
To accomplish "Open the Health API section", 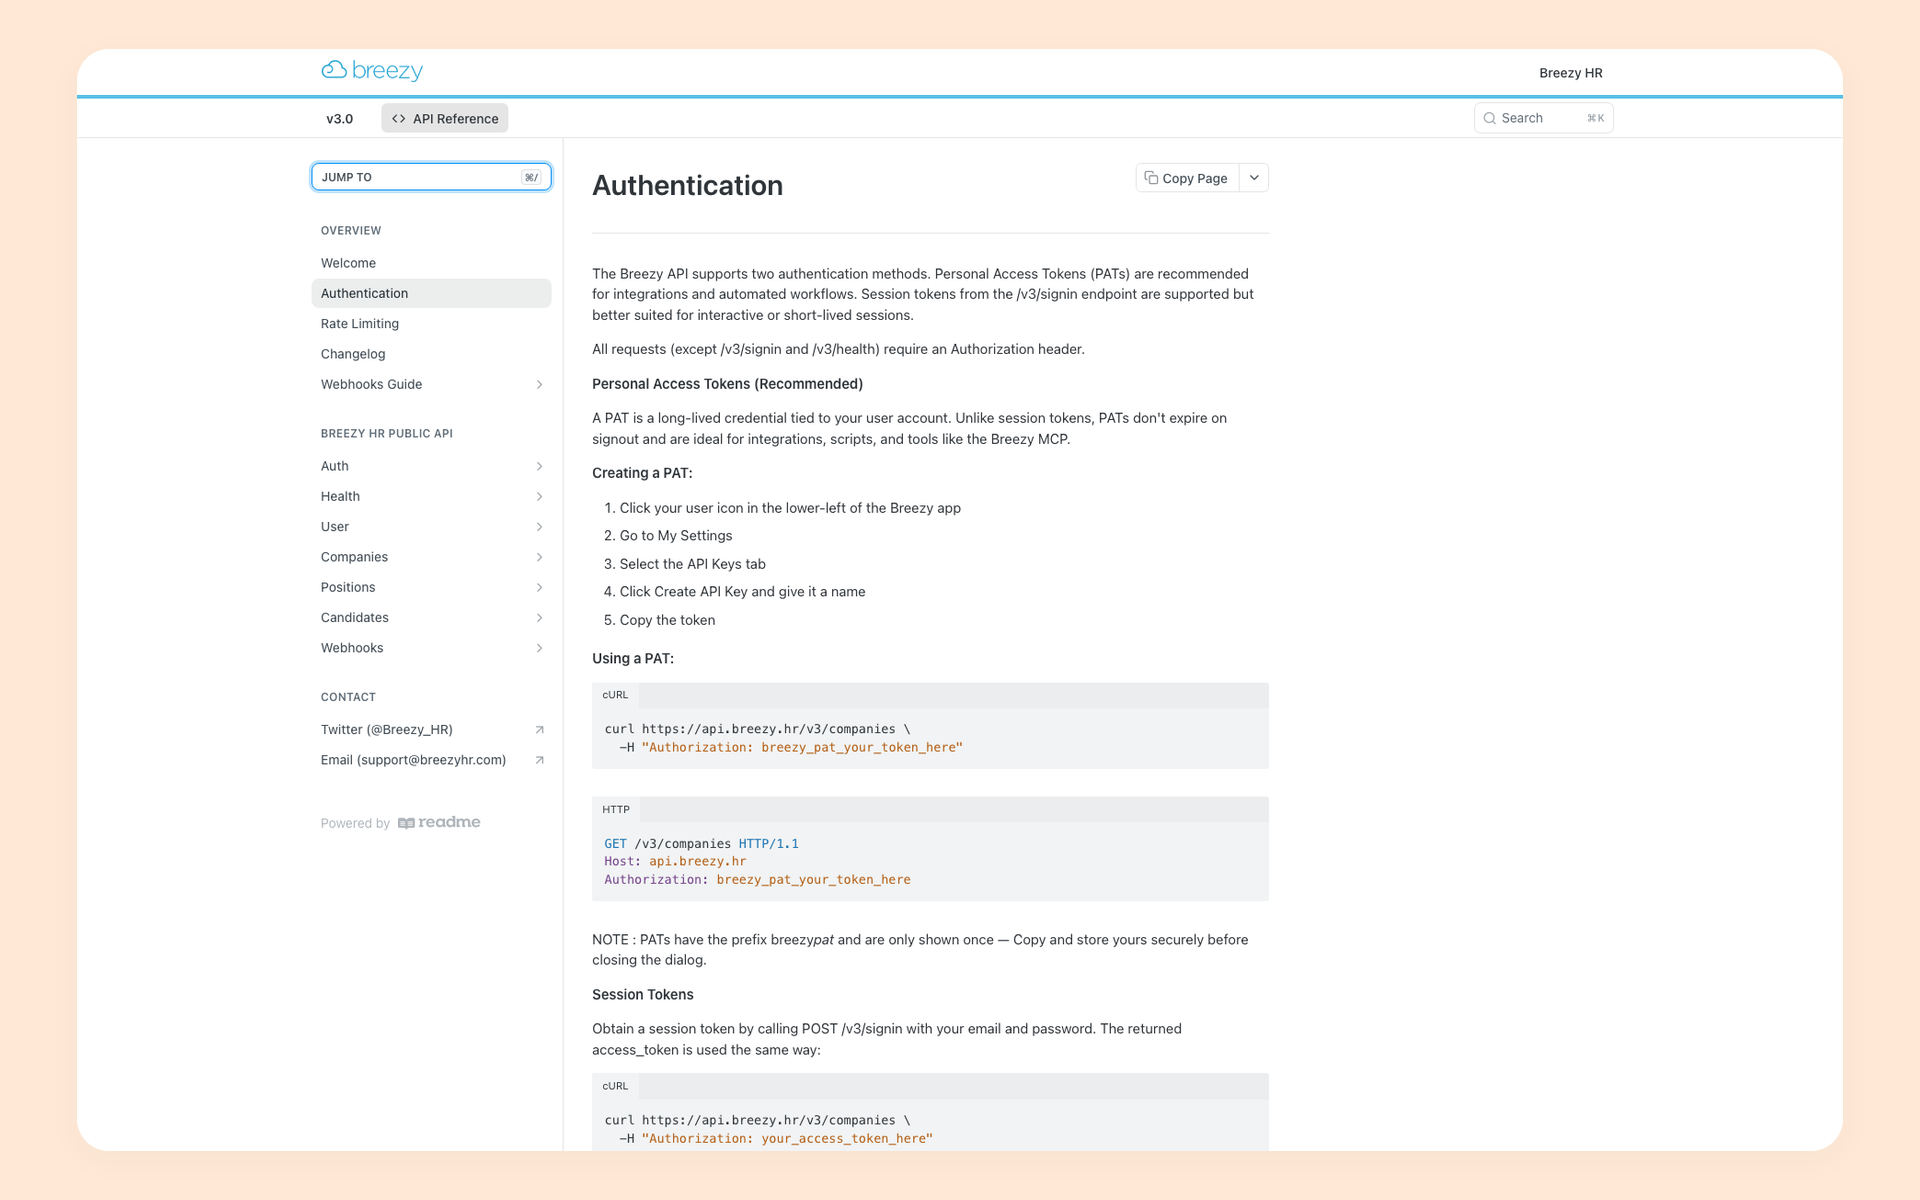I will 431,496.
